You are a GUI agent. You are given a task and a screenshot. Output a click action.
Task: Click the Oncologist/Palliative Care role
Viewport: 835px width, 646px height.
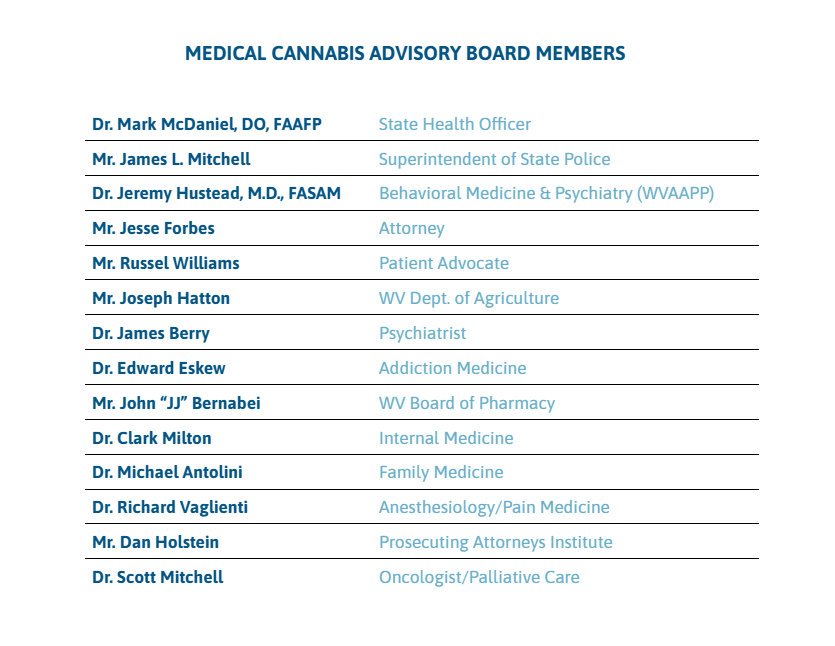pos(478,577)
